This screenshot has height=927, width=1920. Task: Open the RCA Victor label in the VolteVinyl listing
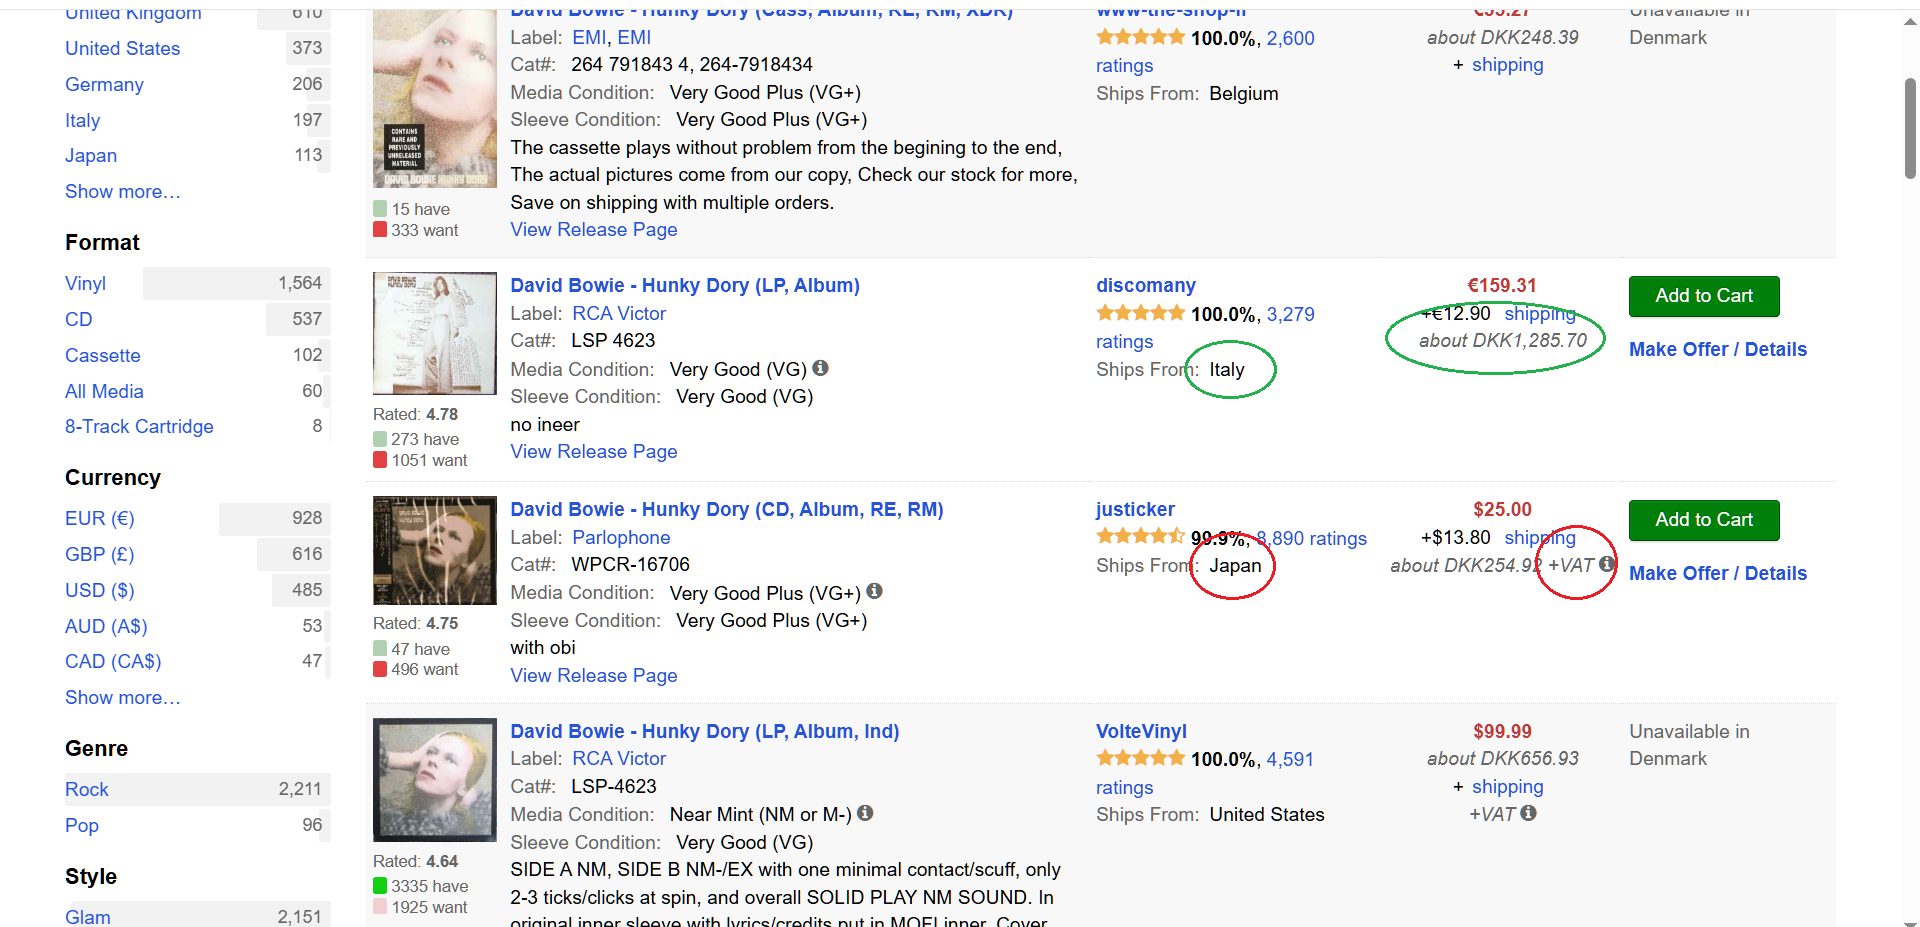coord(619,758)
